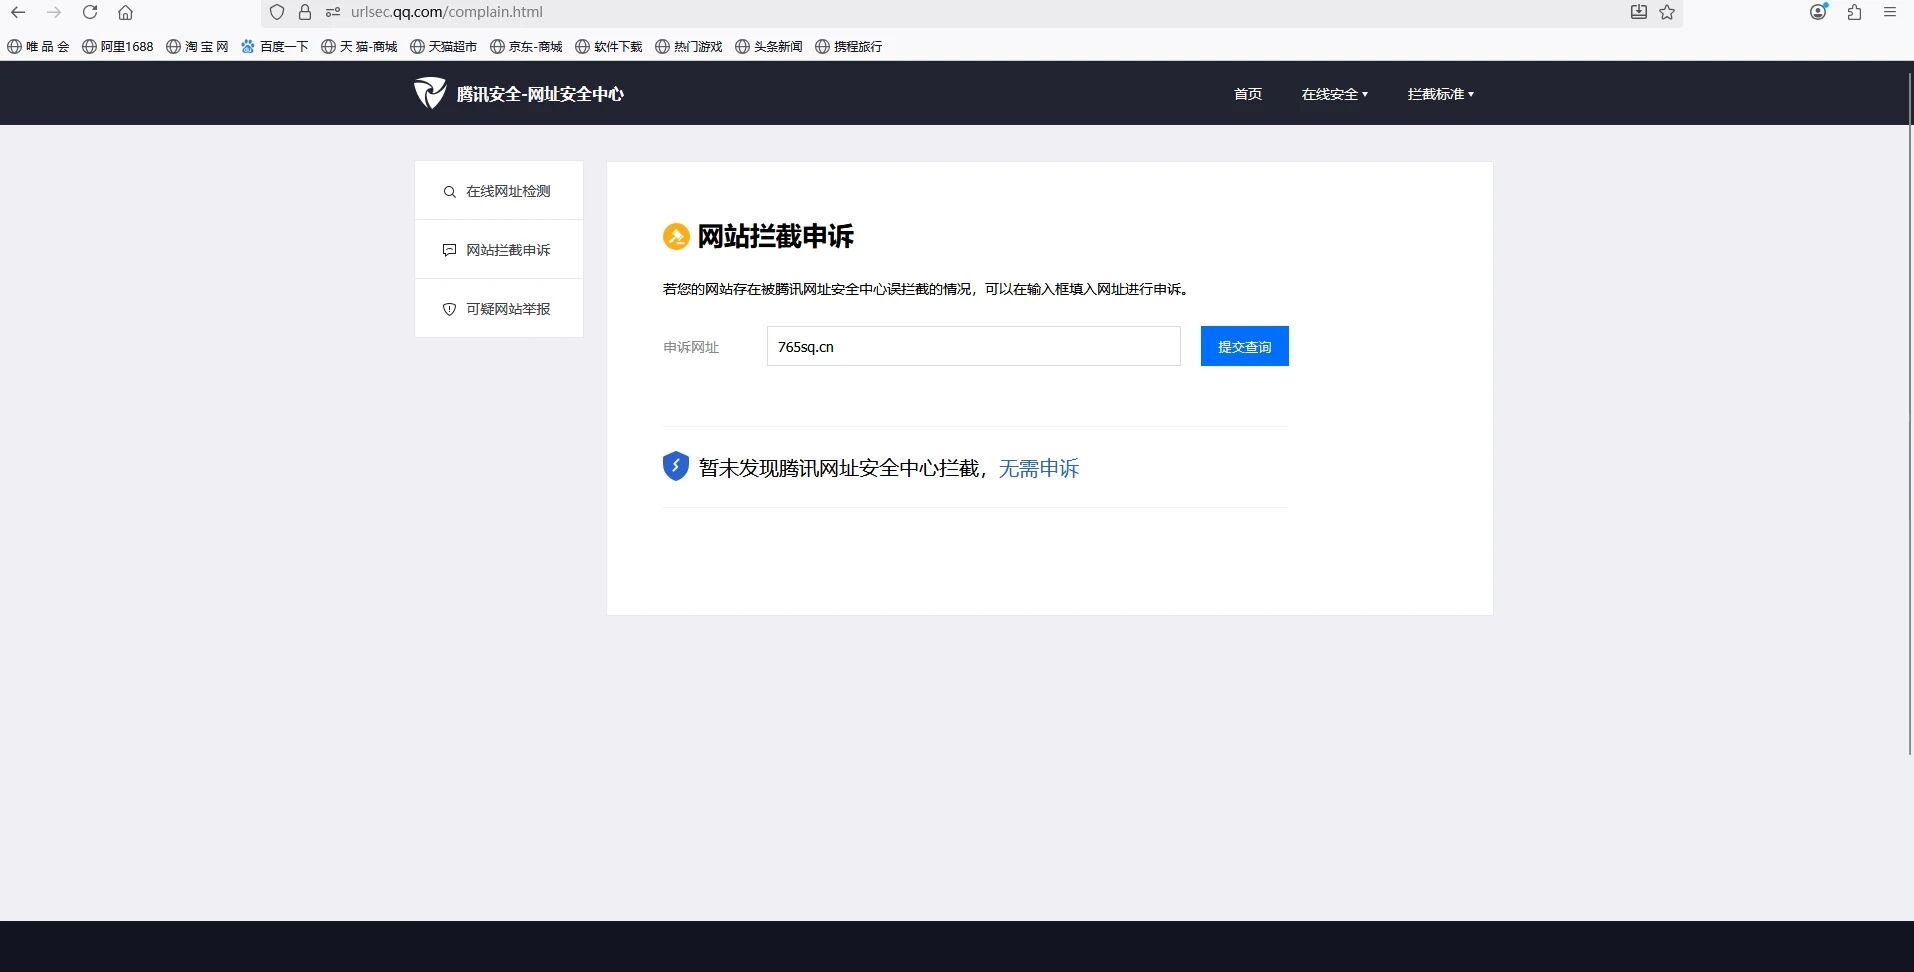This screenshot has width=1914, height=972.
Task: Click the blue shield result icon
Action: (676, 466)
